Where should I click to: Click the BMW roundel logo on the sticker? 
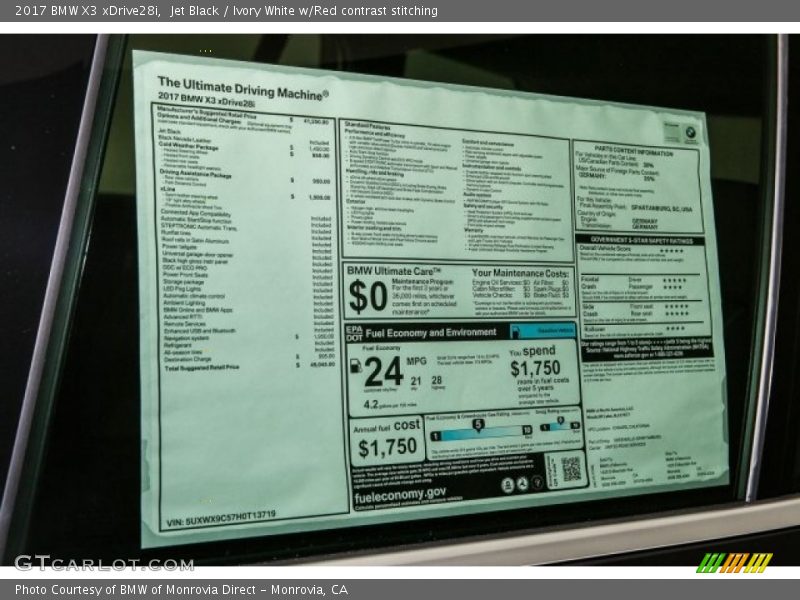tap(690, 133)
